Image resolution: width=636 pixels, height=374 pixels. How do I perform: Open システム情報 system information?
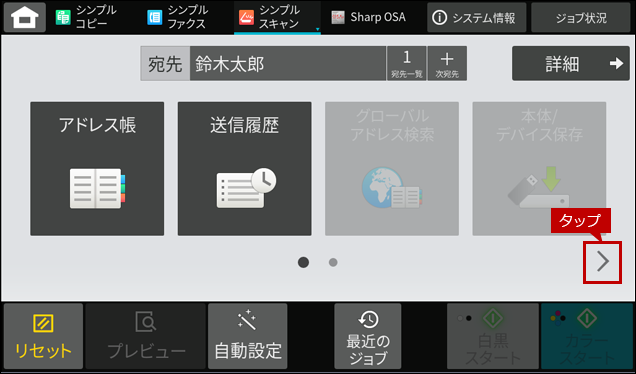477,17
